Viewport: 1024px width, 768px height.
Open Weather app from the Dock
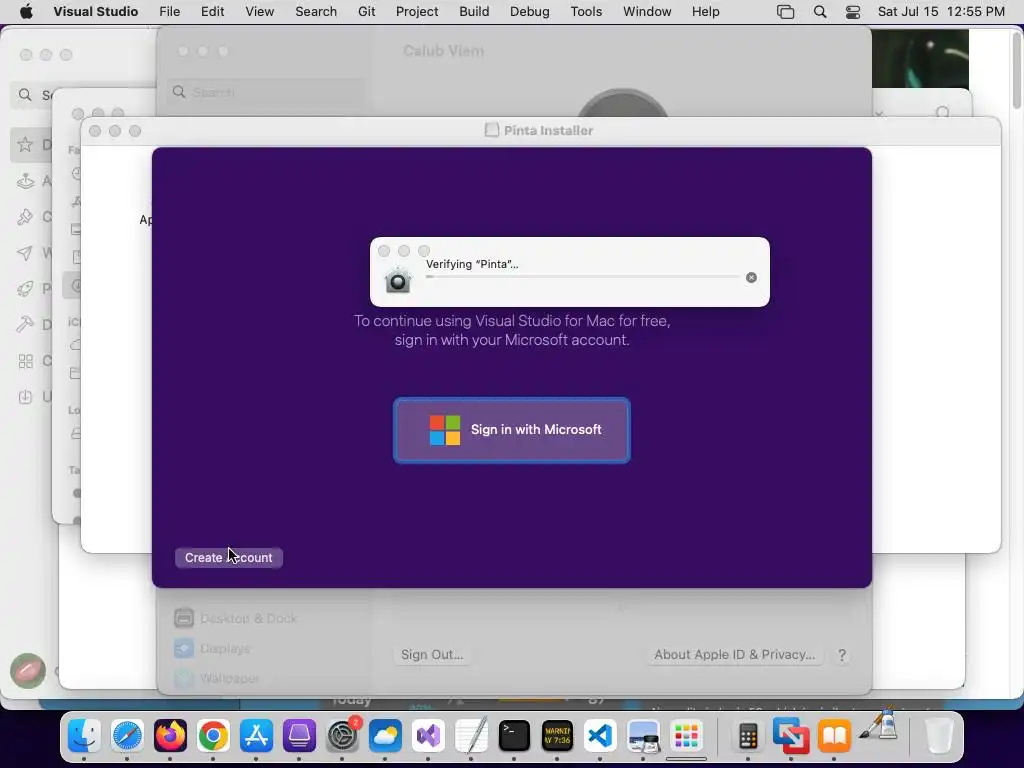tap(385, 736)
